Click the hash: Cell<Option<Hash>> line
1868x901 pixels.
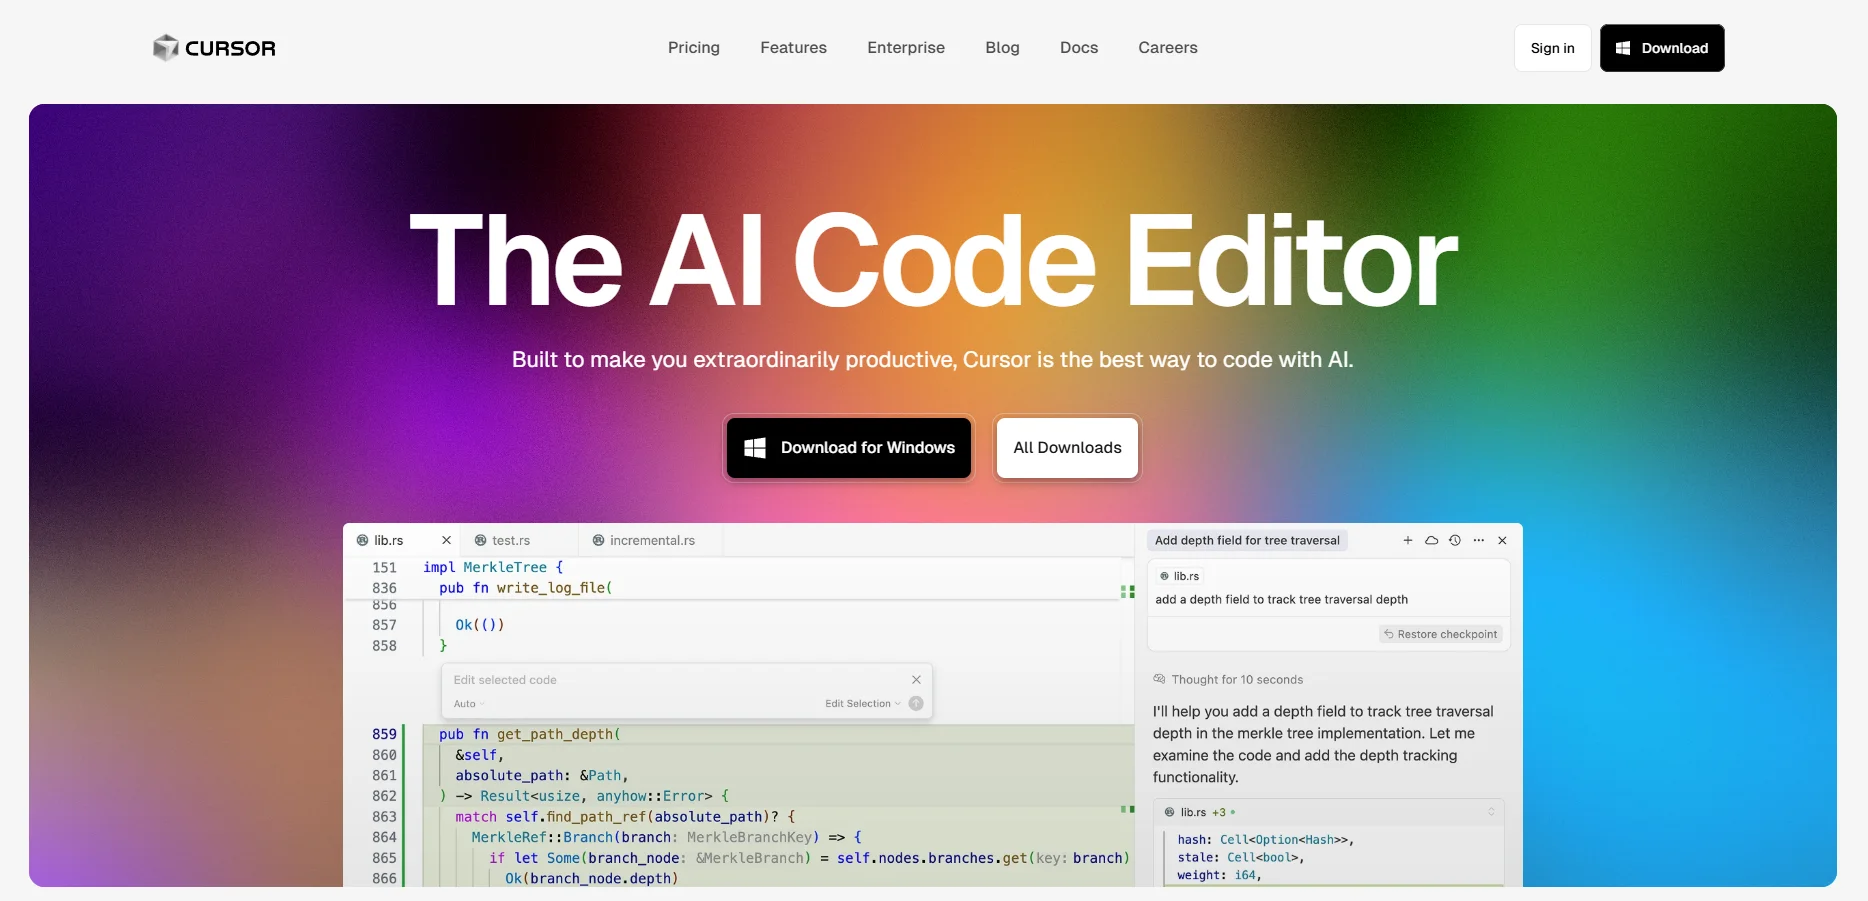(1265, 840)
